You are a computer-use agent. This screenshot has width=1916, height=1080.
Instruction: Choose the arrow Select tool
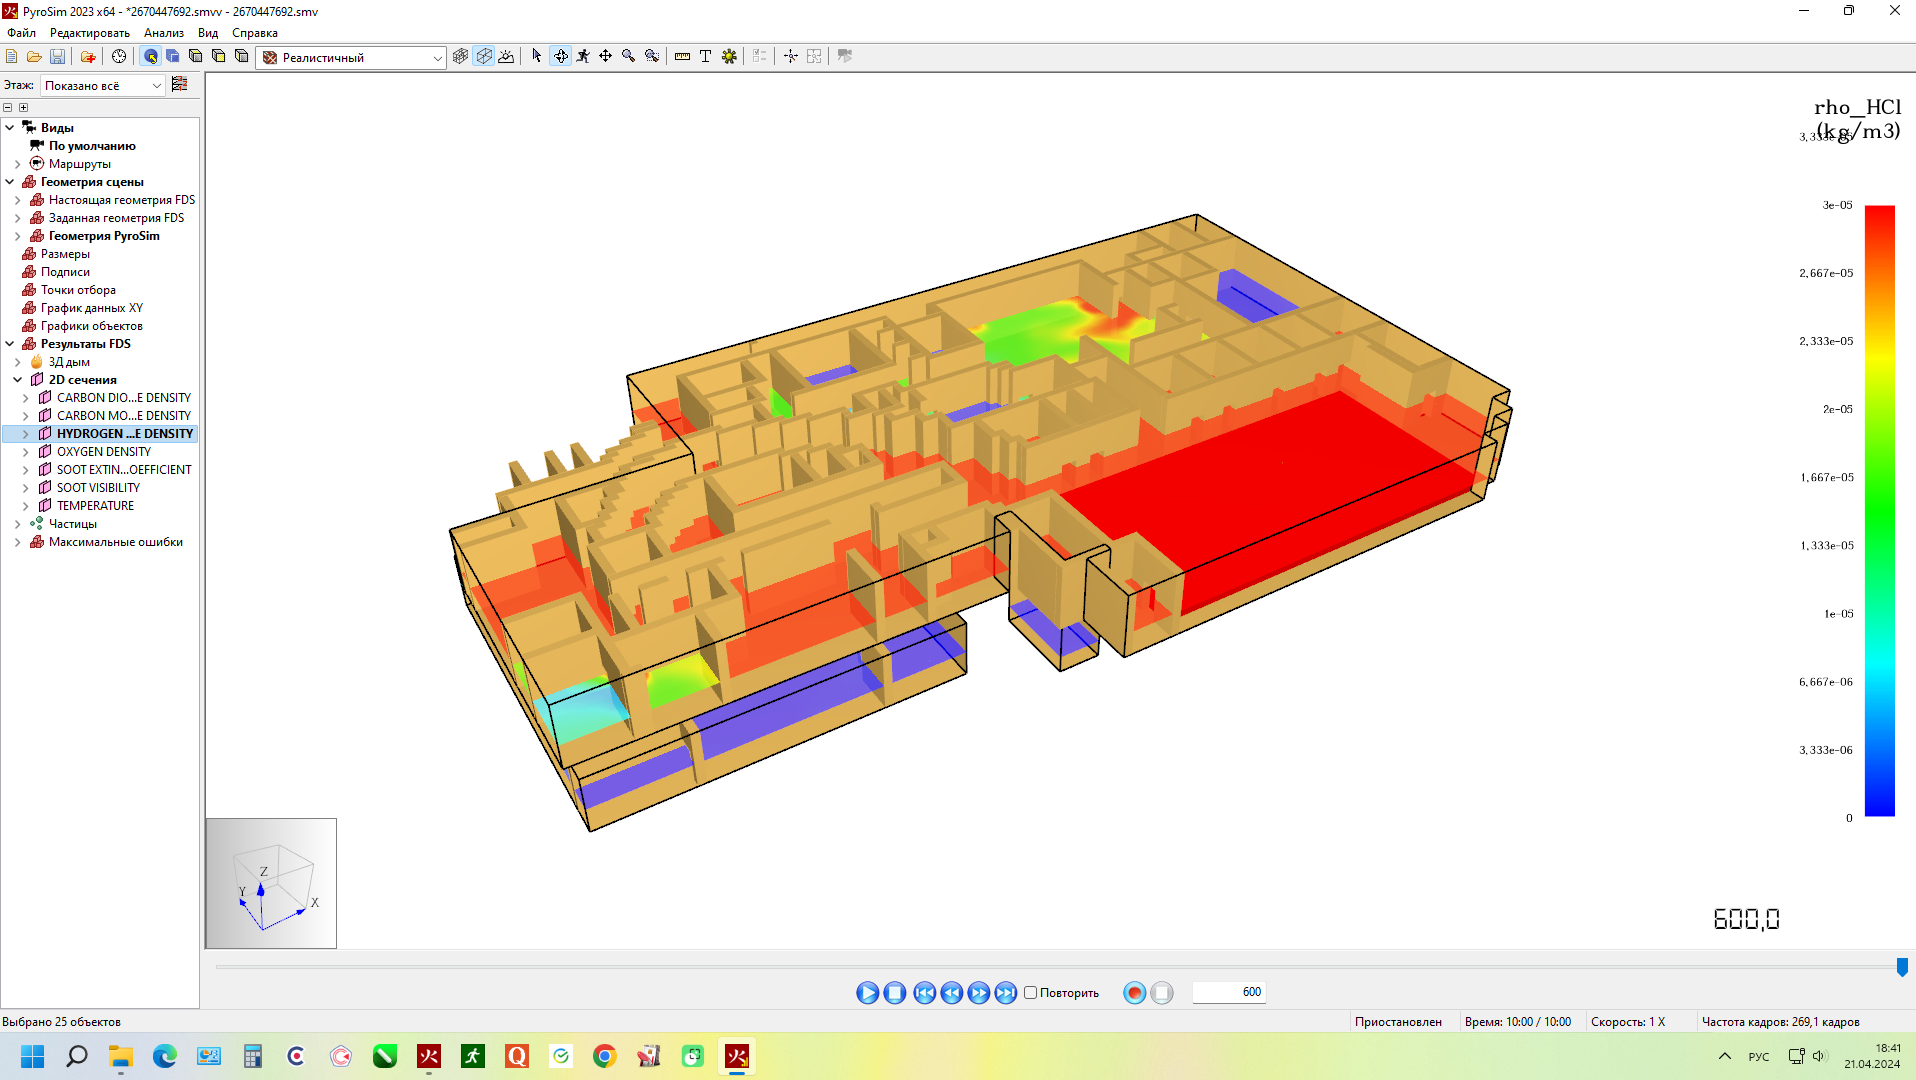(x=537, y=57)
